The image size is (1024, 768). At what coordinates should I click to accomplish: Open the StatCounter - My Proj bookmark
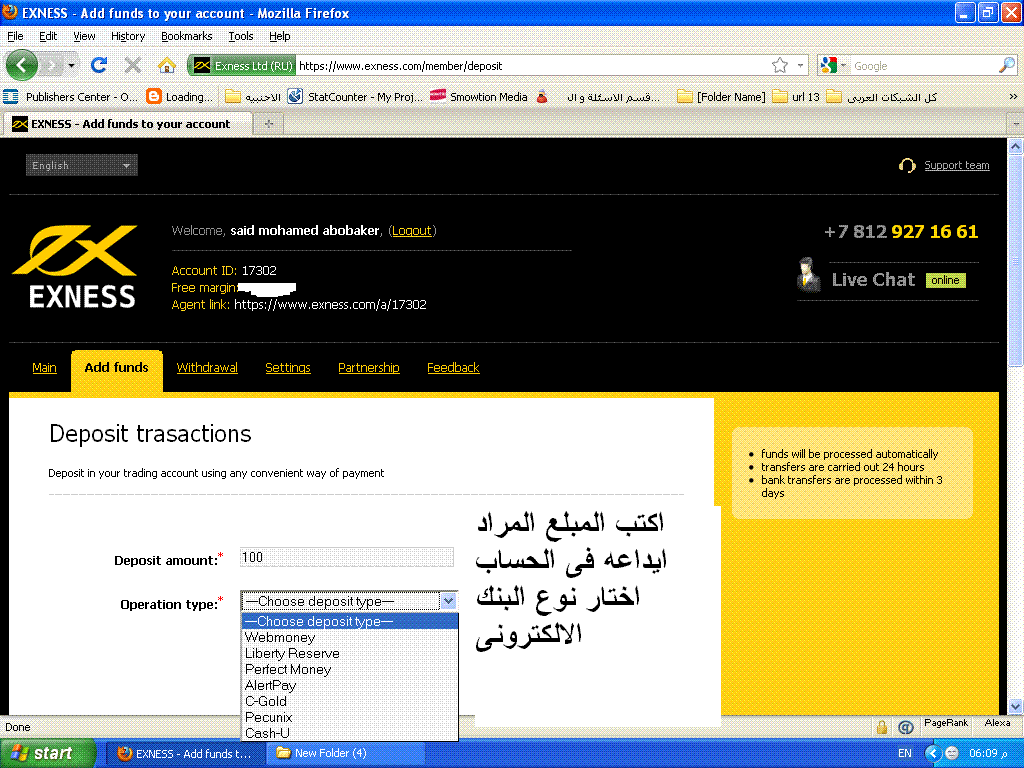pos(355,97)
